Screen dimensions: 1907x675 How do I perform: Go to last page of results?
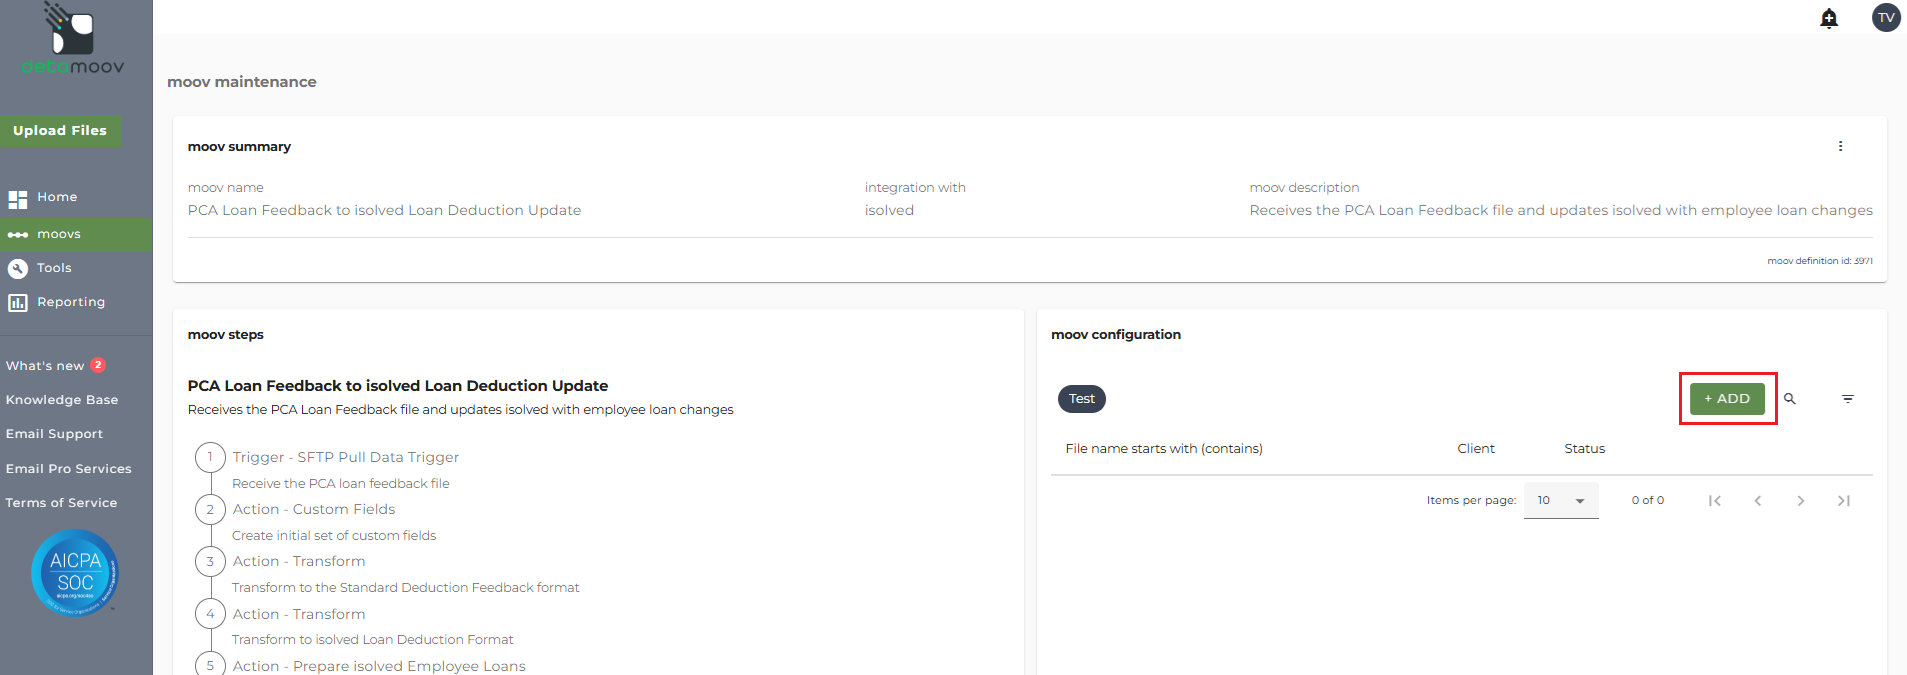(1843, 501)
